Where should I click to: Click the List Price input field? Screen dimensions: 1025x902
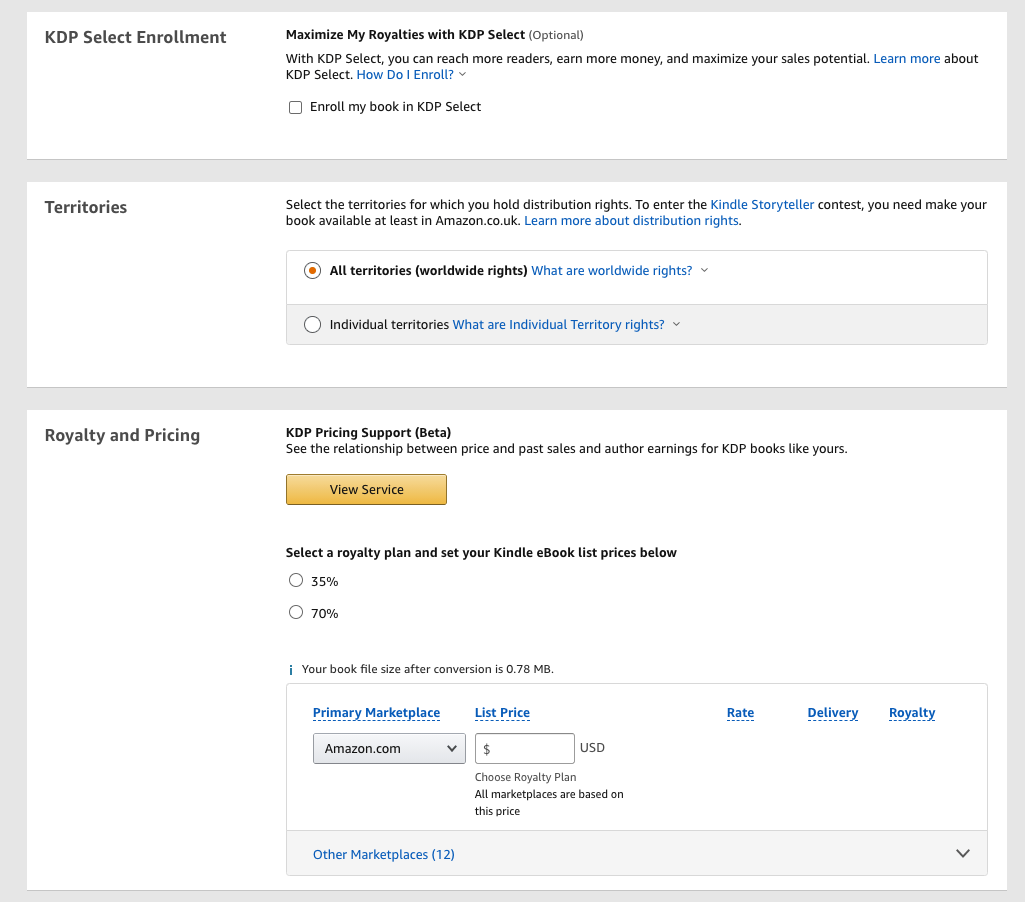click(x=528, y=748)
